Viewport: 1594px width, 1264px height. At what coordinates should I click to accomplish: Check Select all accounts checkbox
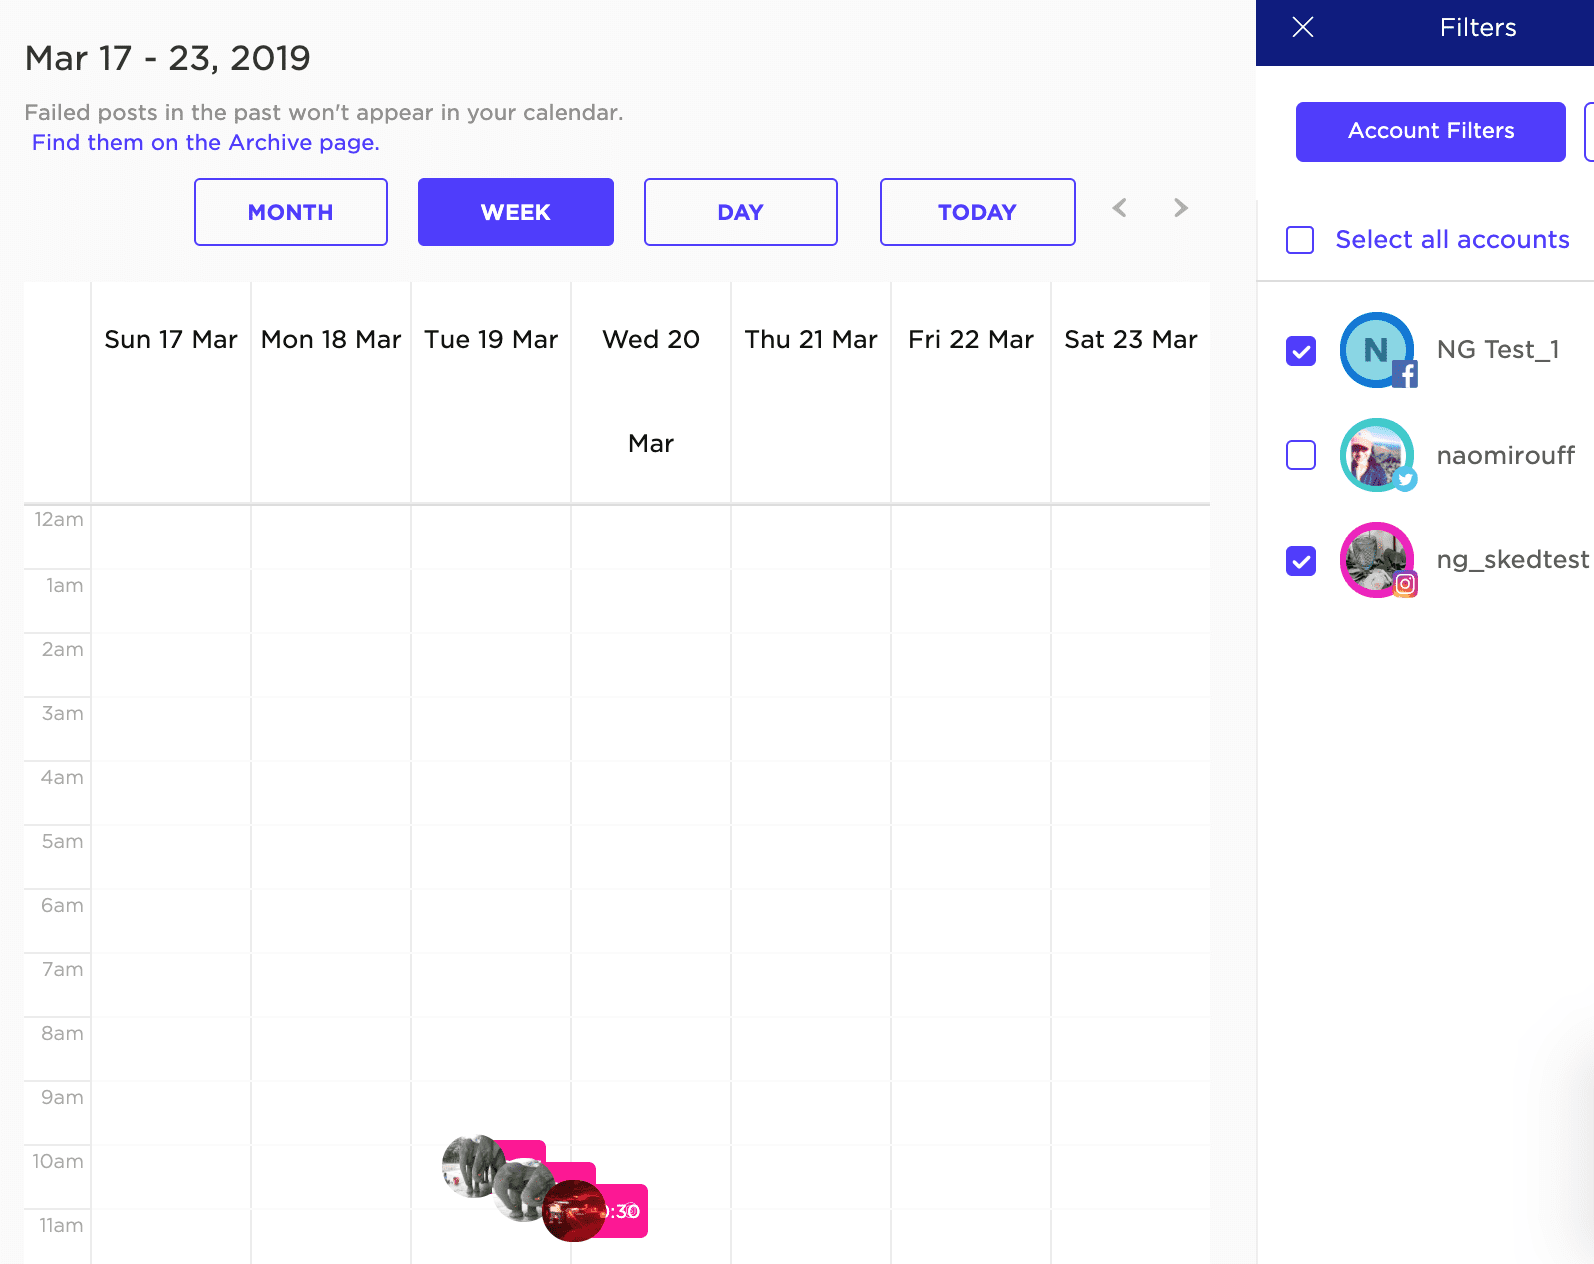1300,240
